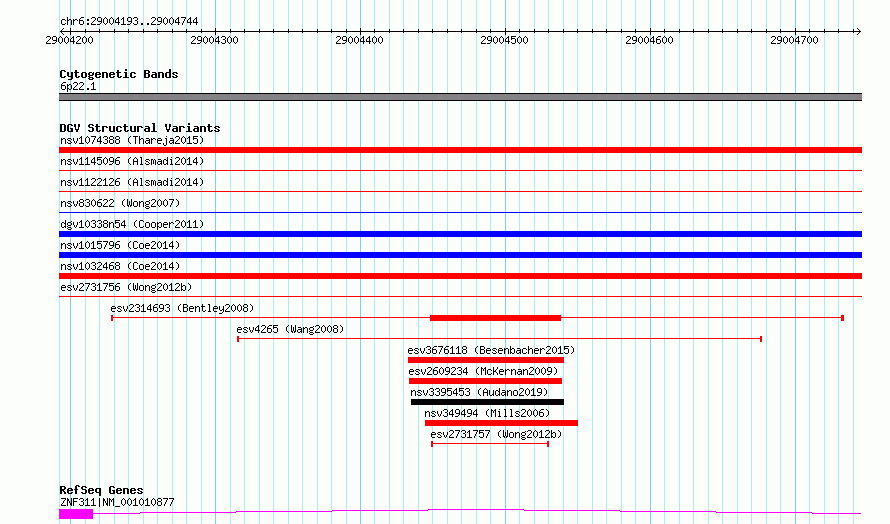Viewport: 890px width, 524px height.
Task: Click the red bar under nsv349494
Action: click(501, 423)
